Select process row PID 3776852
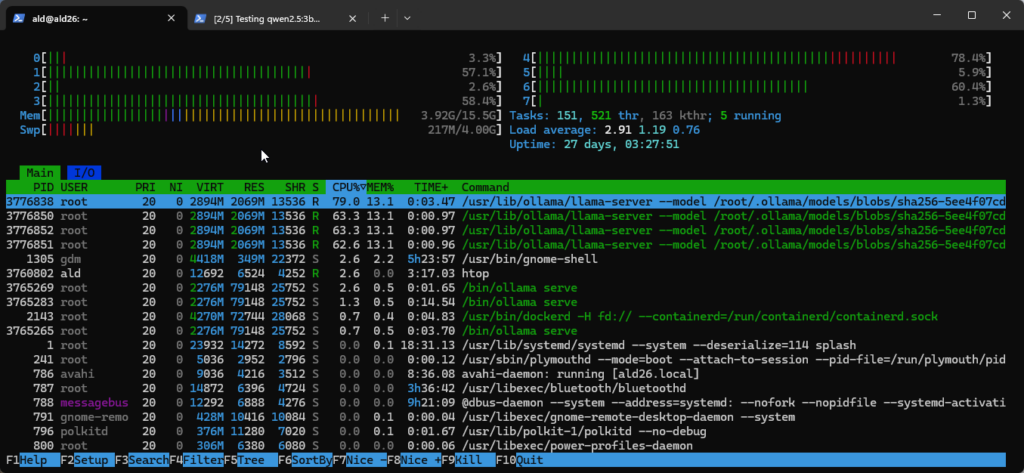This screenshot has width=1024, height=473. [x=506, y=230]
